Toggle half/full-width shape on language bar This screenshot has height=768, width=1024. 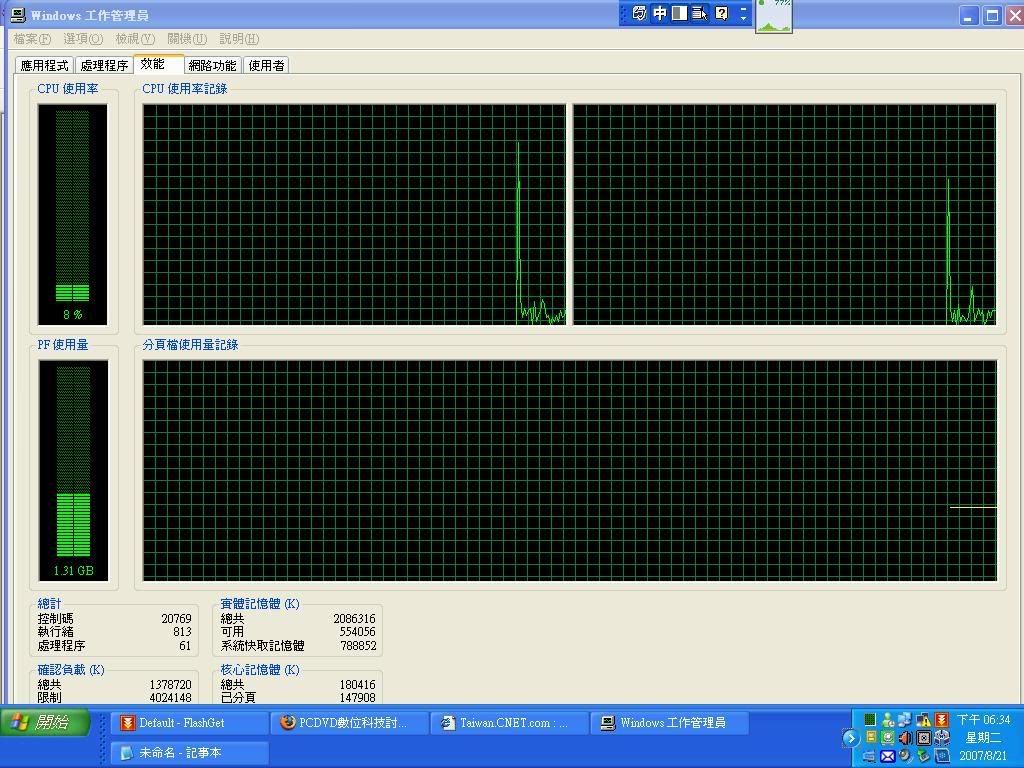pos(680,14)
